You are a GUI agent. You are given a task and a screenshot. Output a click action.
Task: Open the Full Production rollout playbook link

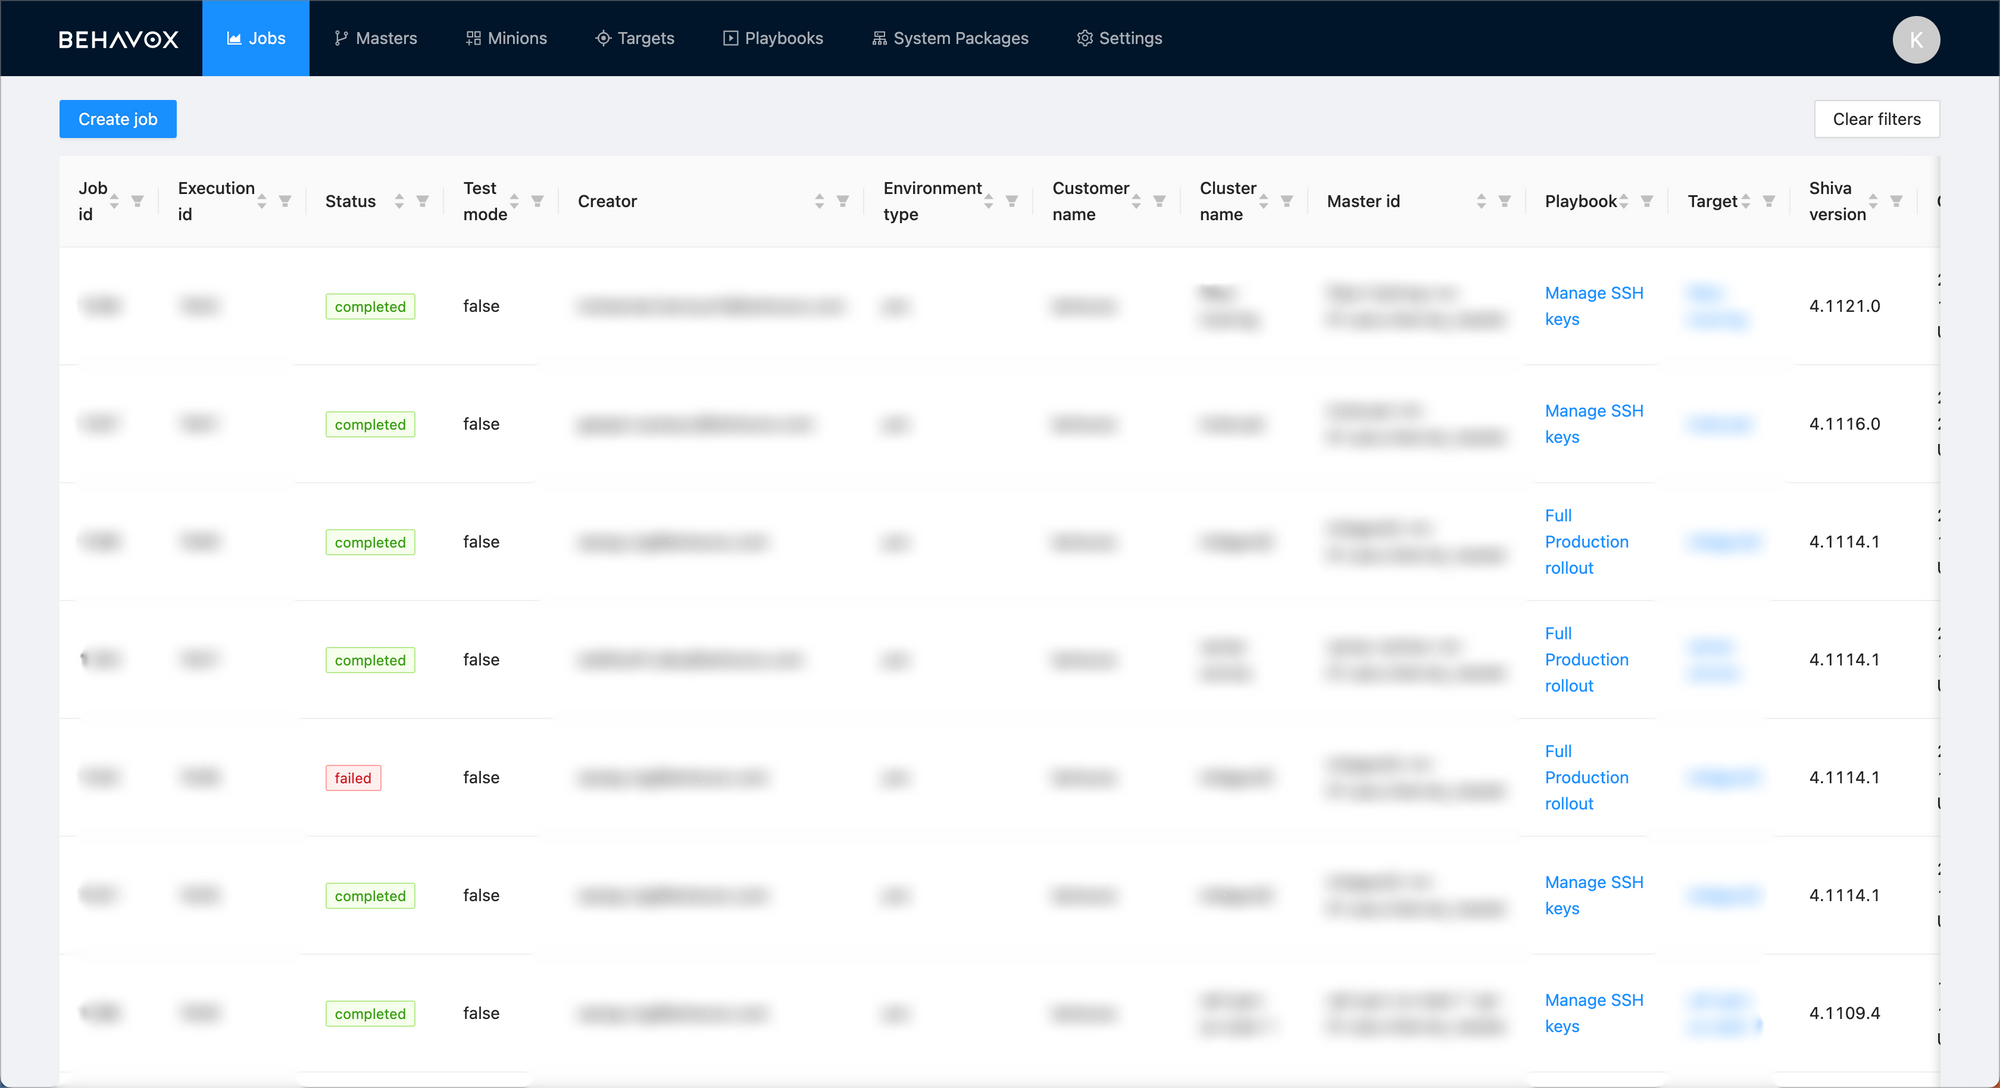pyautogui.click(x=1585, y=541)
